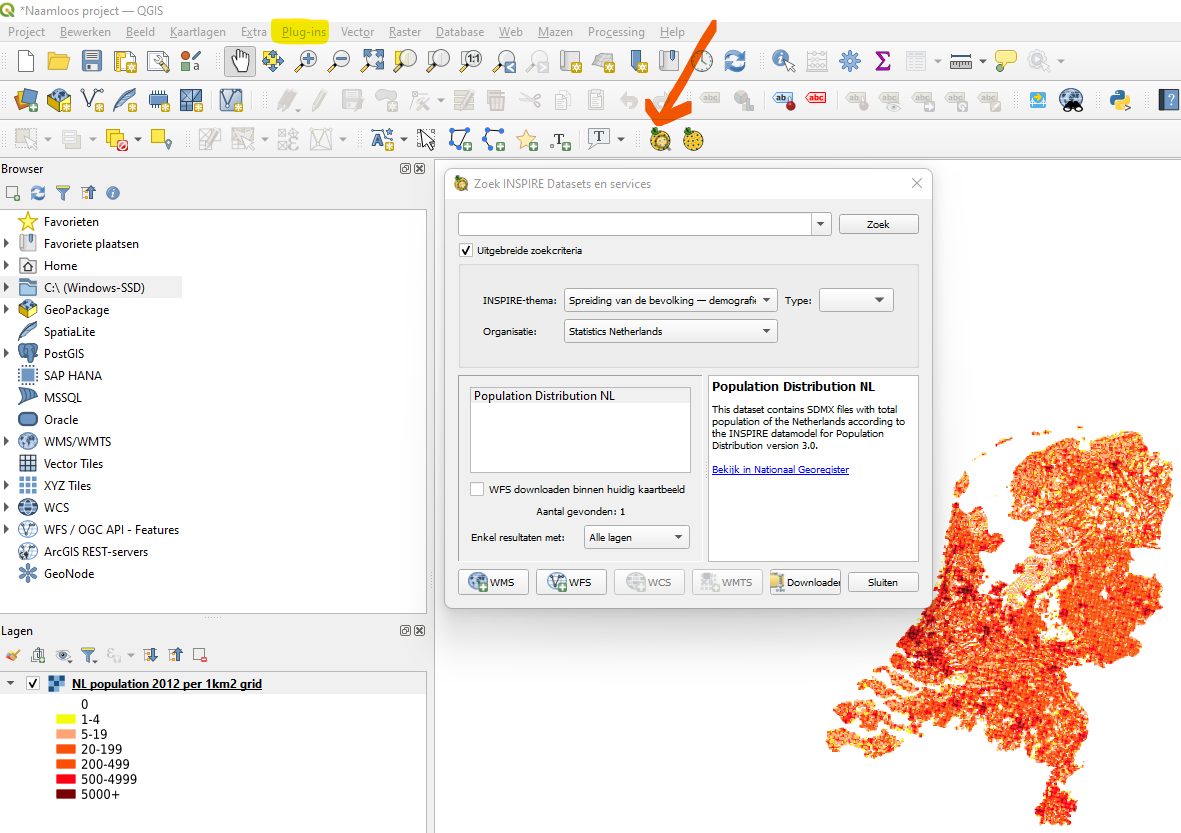Viewport: 1181px width, 833px height.
Task: Open the Plug-ins menu
Action: click(x=304, y=32)
